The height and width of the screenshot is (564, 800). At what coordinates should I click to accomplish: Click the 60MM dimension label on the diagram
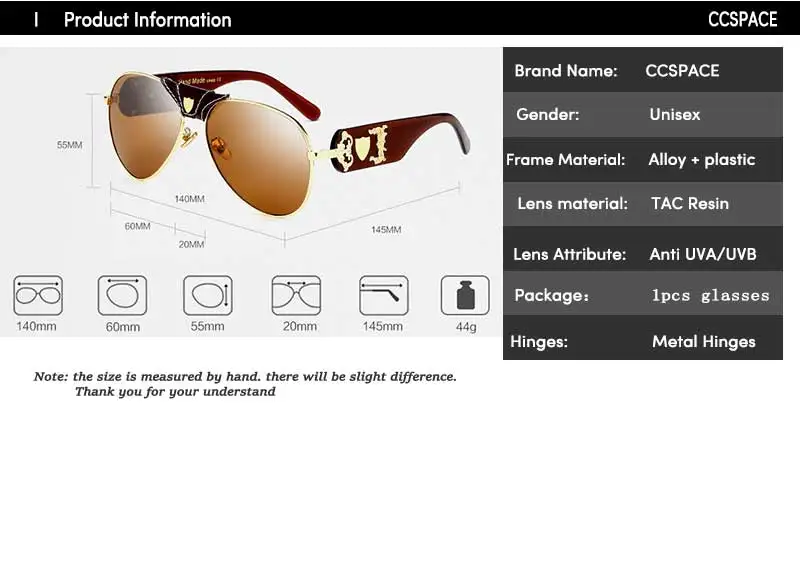(x=137, y=226)
